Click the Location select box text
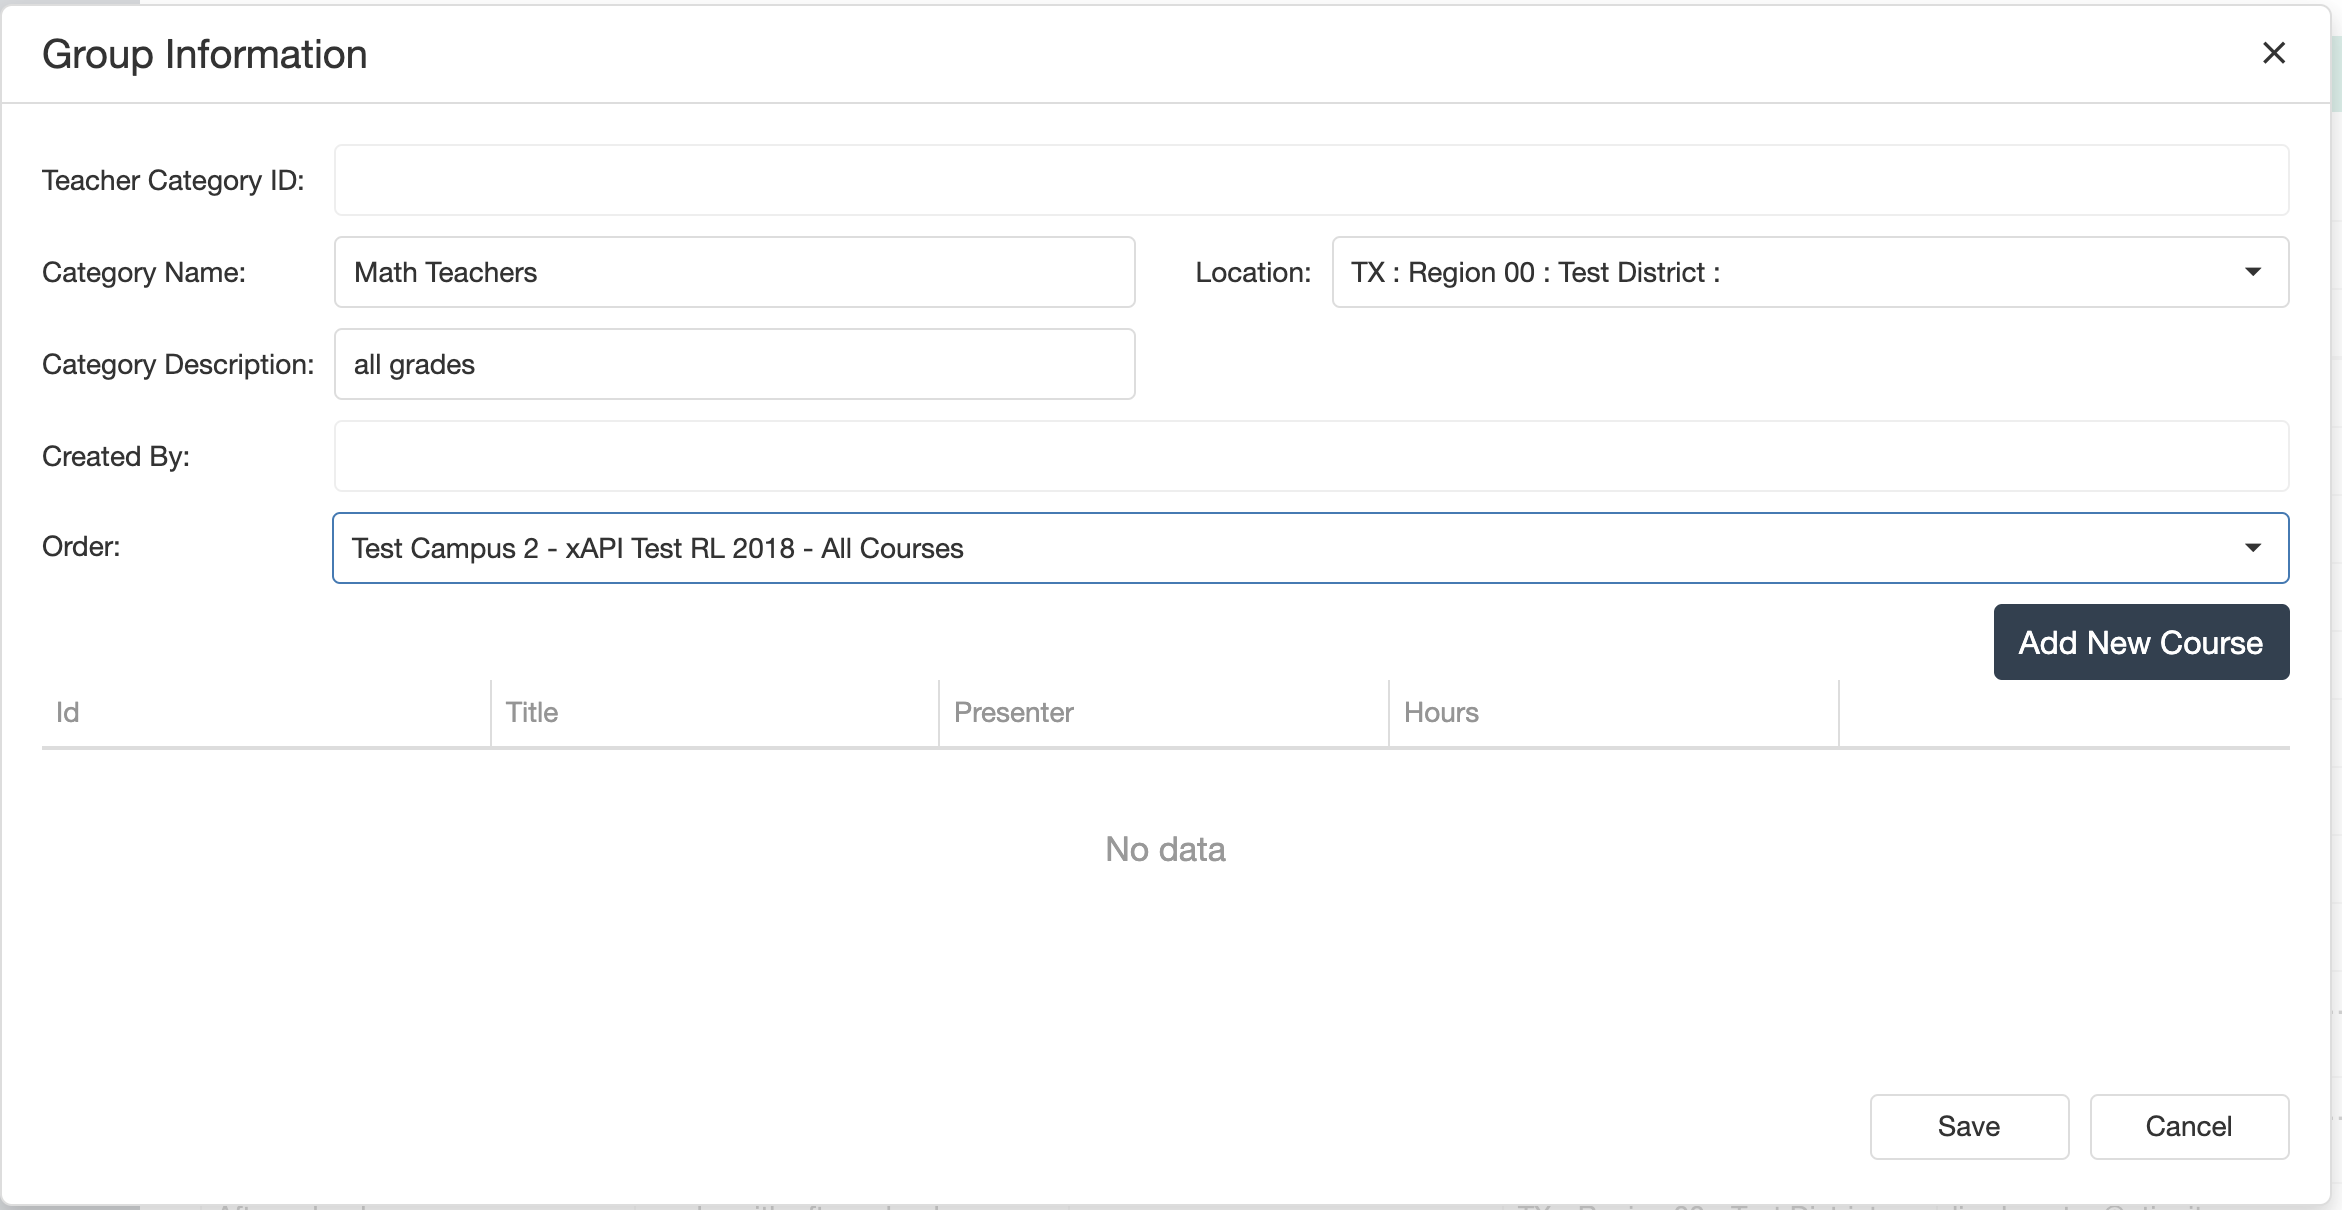Screen dimensions: 2342x1210 click(x=1535, y=272)
